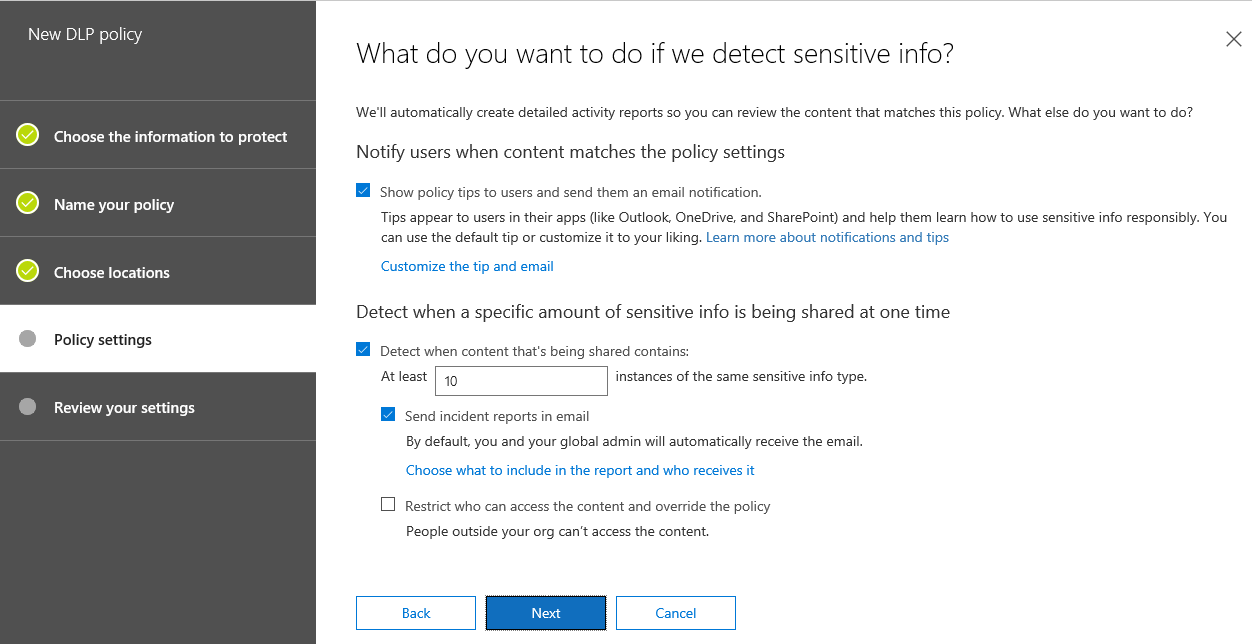Enable restrict access and override the policy
The width and height of the screenshot is (1252, 644).
[388, 504]
